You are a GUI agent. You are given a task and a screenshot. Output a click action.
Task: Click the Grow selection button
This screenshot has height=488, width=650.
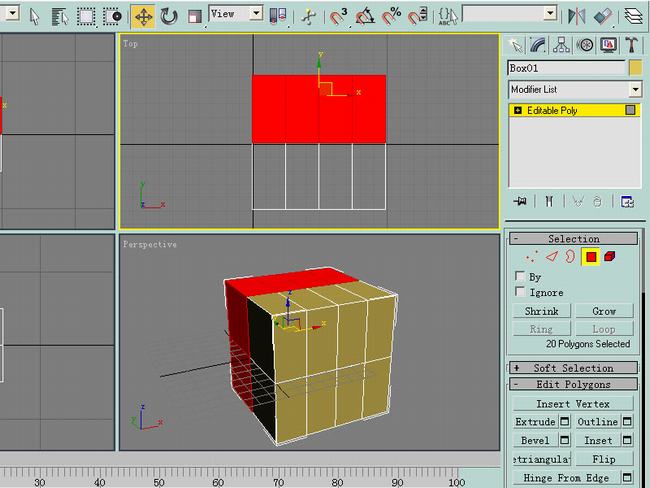tap(604, 311)
